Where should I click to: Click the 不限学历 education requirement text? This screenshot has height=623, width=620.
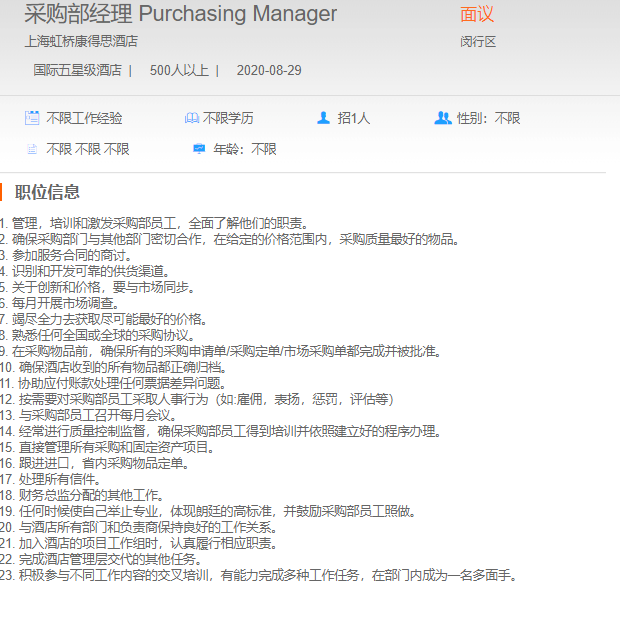[228, 118]
